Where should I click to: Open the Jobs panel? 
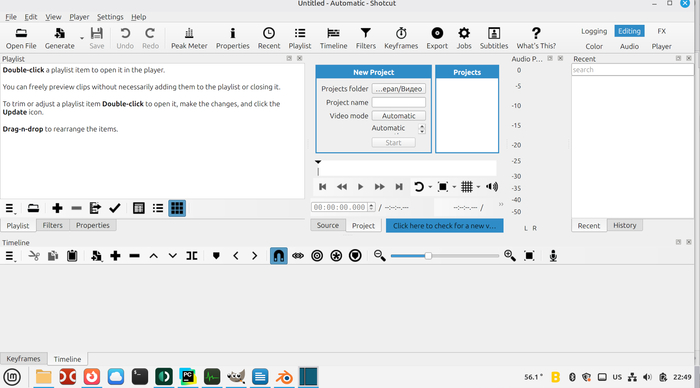pos(464,38)
